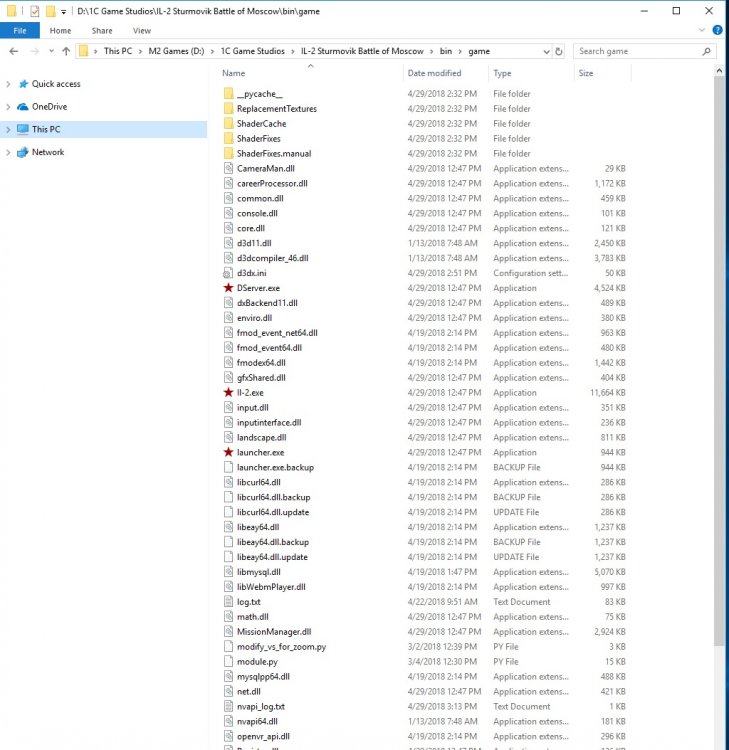Select the modify_vs_for_zoom.py file icon
This screenshot has width=729, height=750.
(x=229, y=646)
